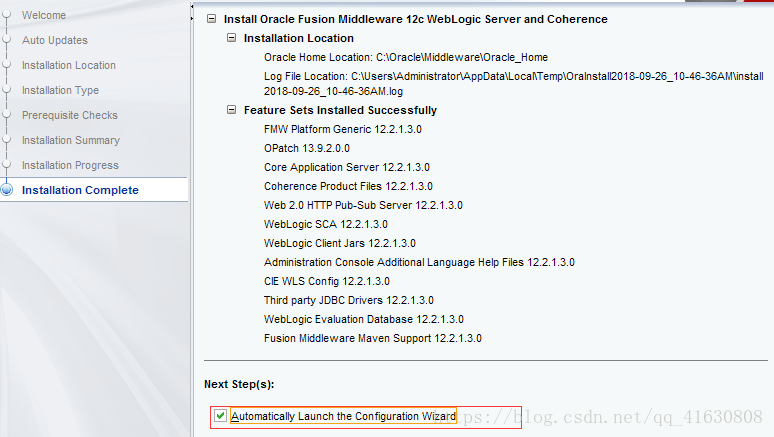This screenshot has height=437, width=774.
Task: Select the Oracle Home Location row
Action: (x=406, y=57)
